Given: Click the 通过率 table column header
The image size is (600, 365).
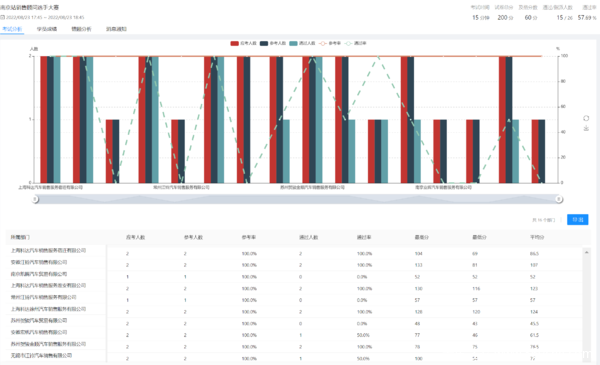Looking at the screenshot, I should point(364,237).
